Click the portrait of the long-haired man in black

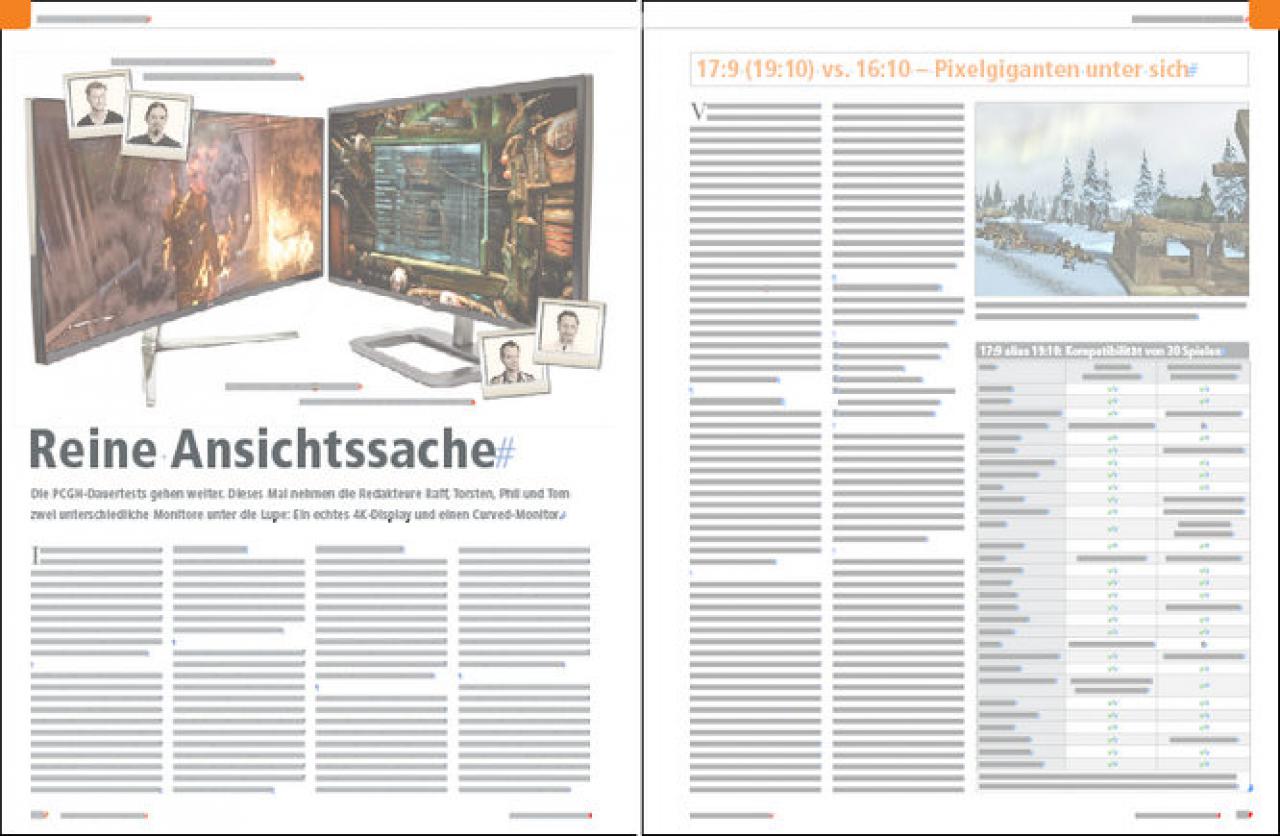tap(156, 125)
